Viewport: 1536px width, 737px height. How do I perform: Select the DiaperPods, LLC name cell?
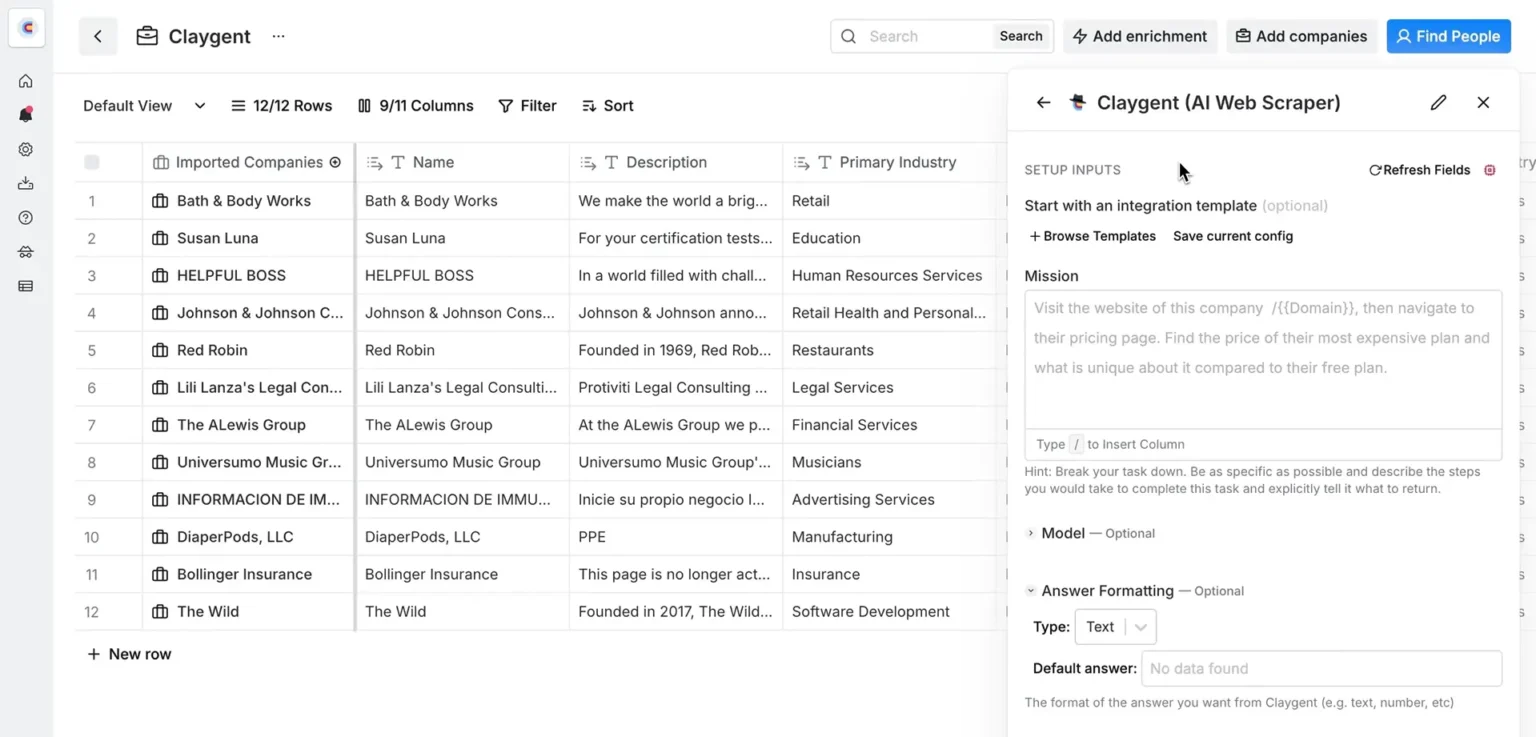click(463, 537)
